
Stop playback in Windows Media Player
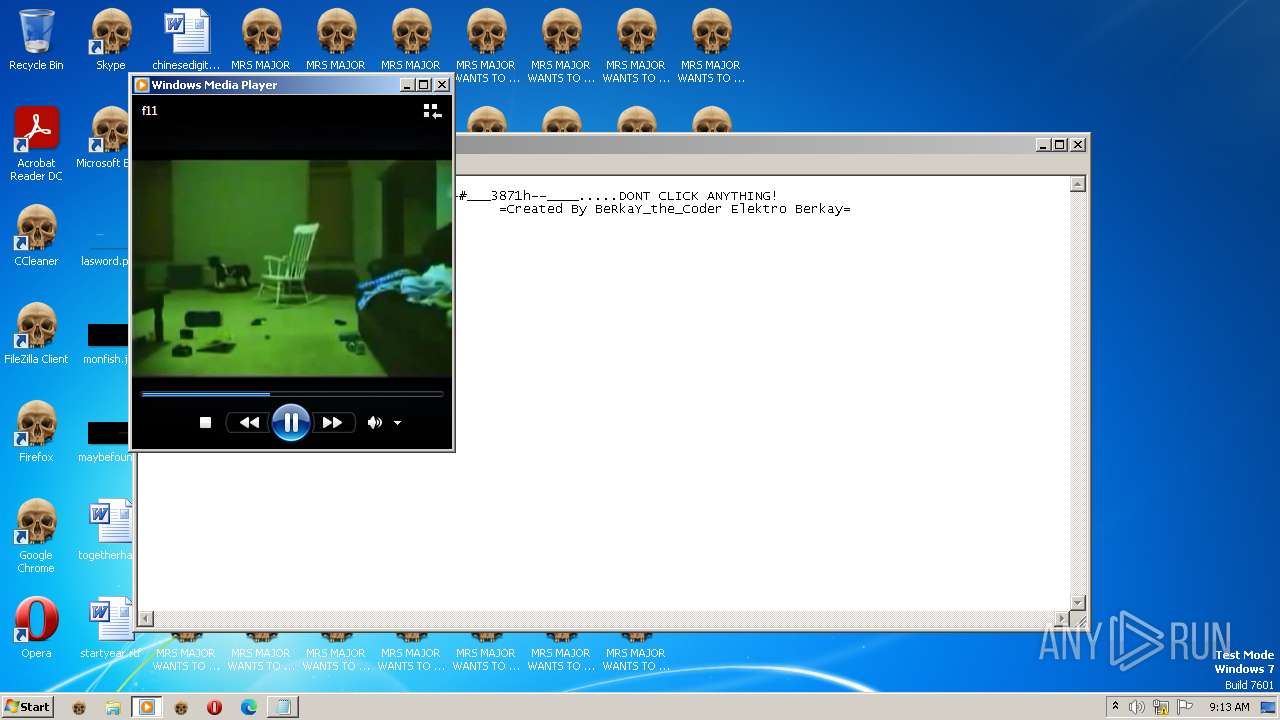click(x=205, y=423)
